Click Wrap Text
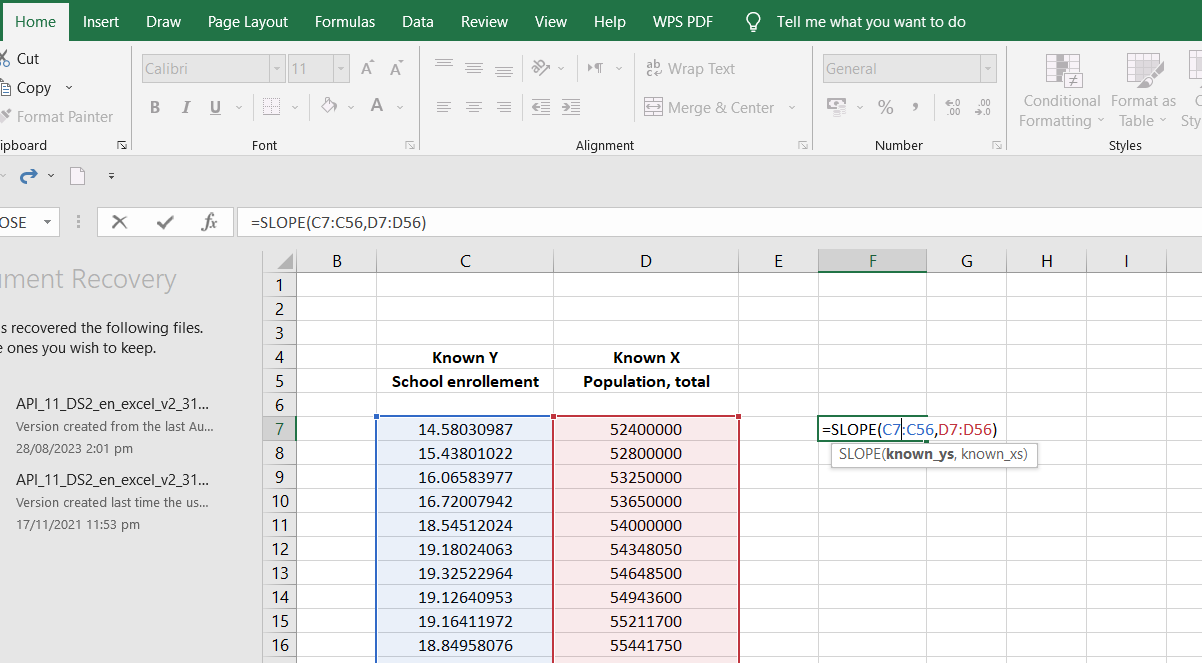The image size is (1202, 663). (x=690, y=68)
